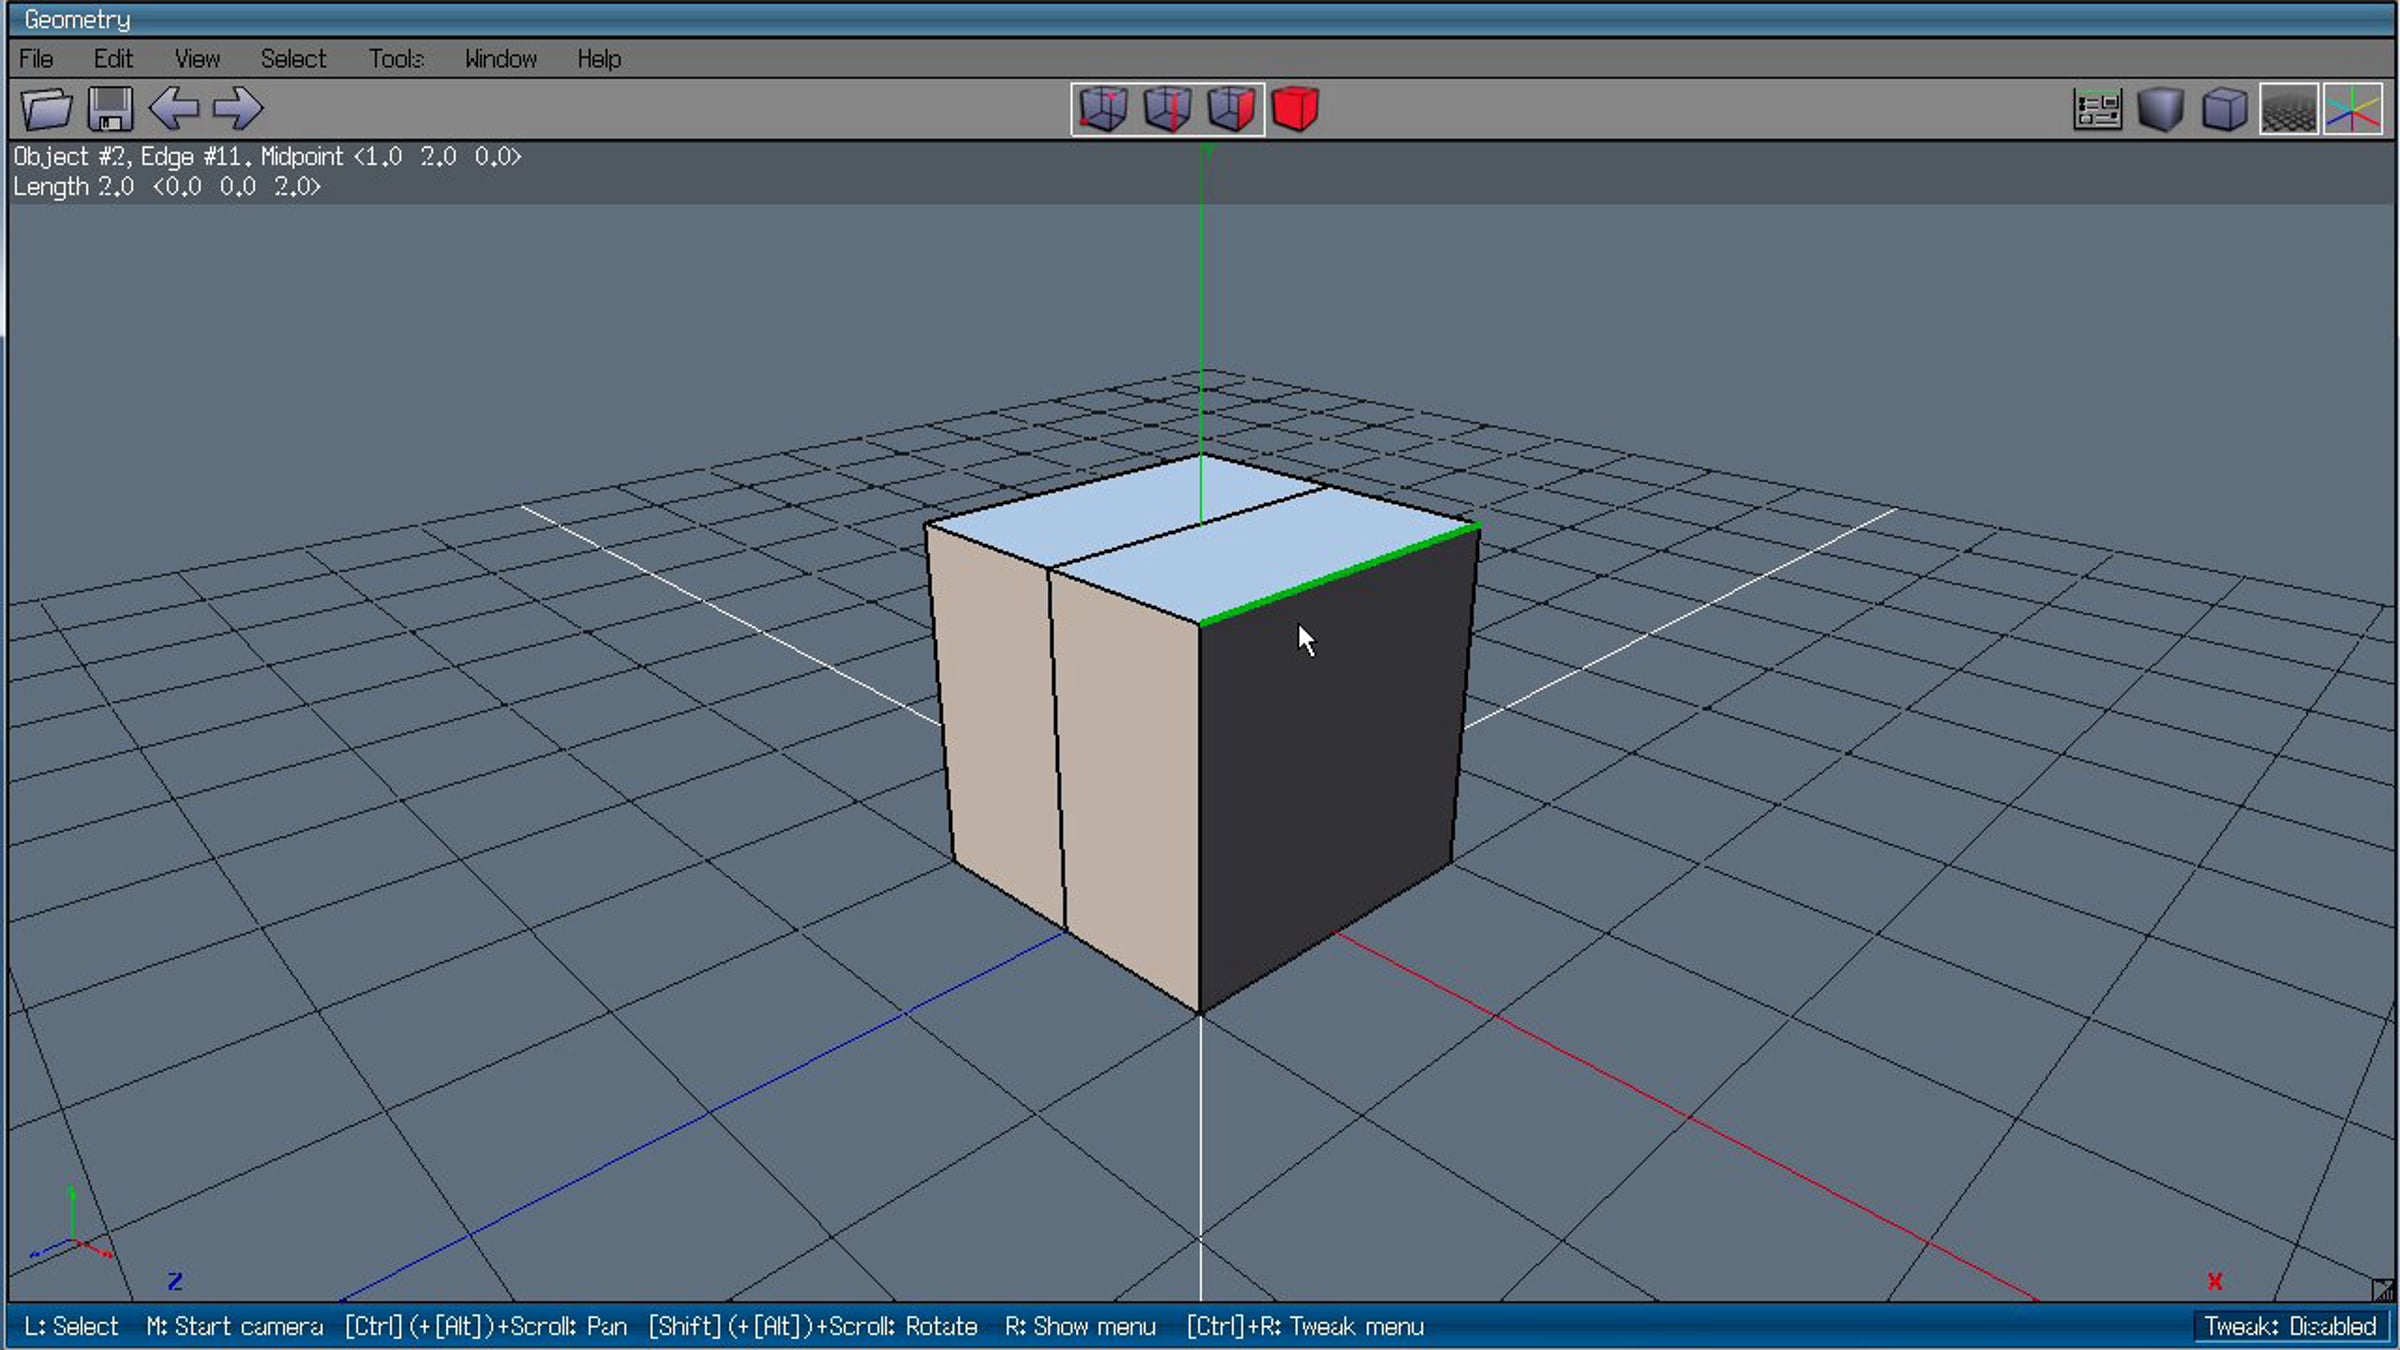This screenshot has height=1350, width=2400.
Task: Click the red X axis label
Action: [x=2215, y=1281]
